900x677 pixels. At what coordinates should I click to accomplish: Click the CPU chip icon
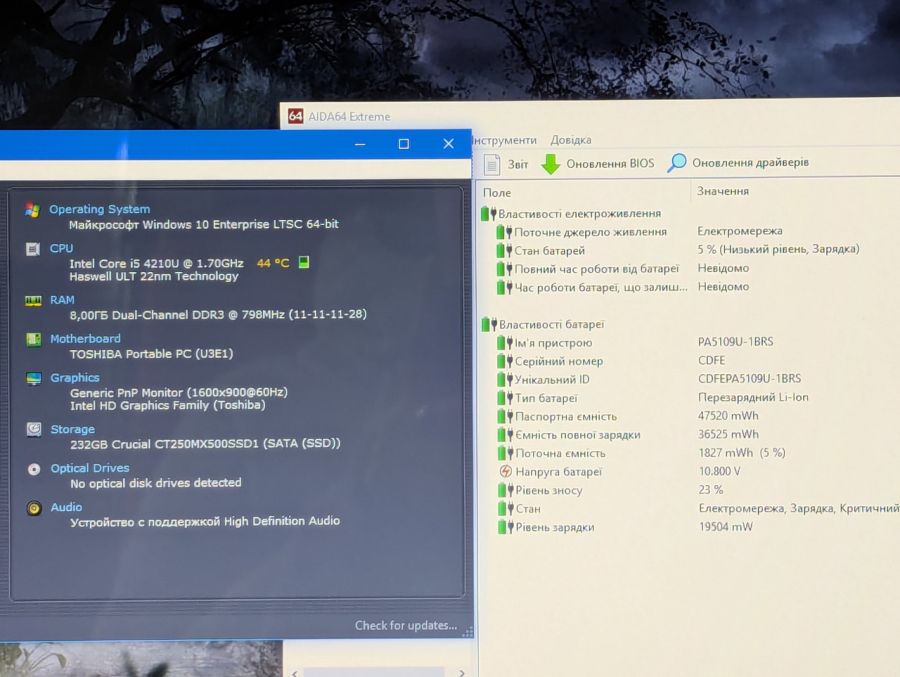point(33,249)
